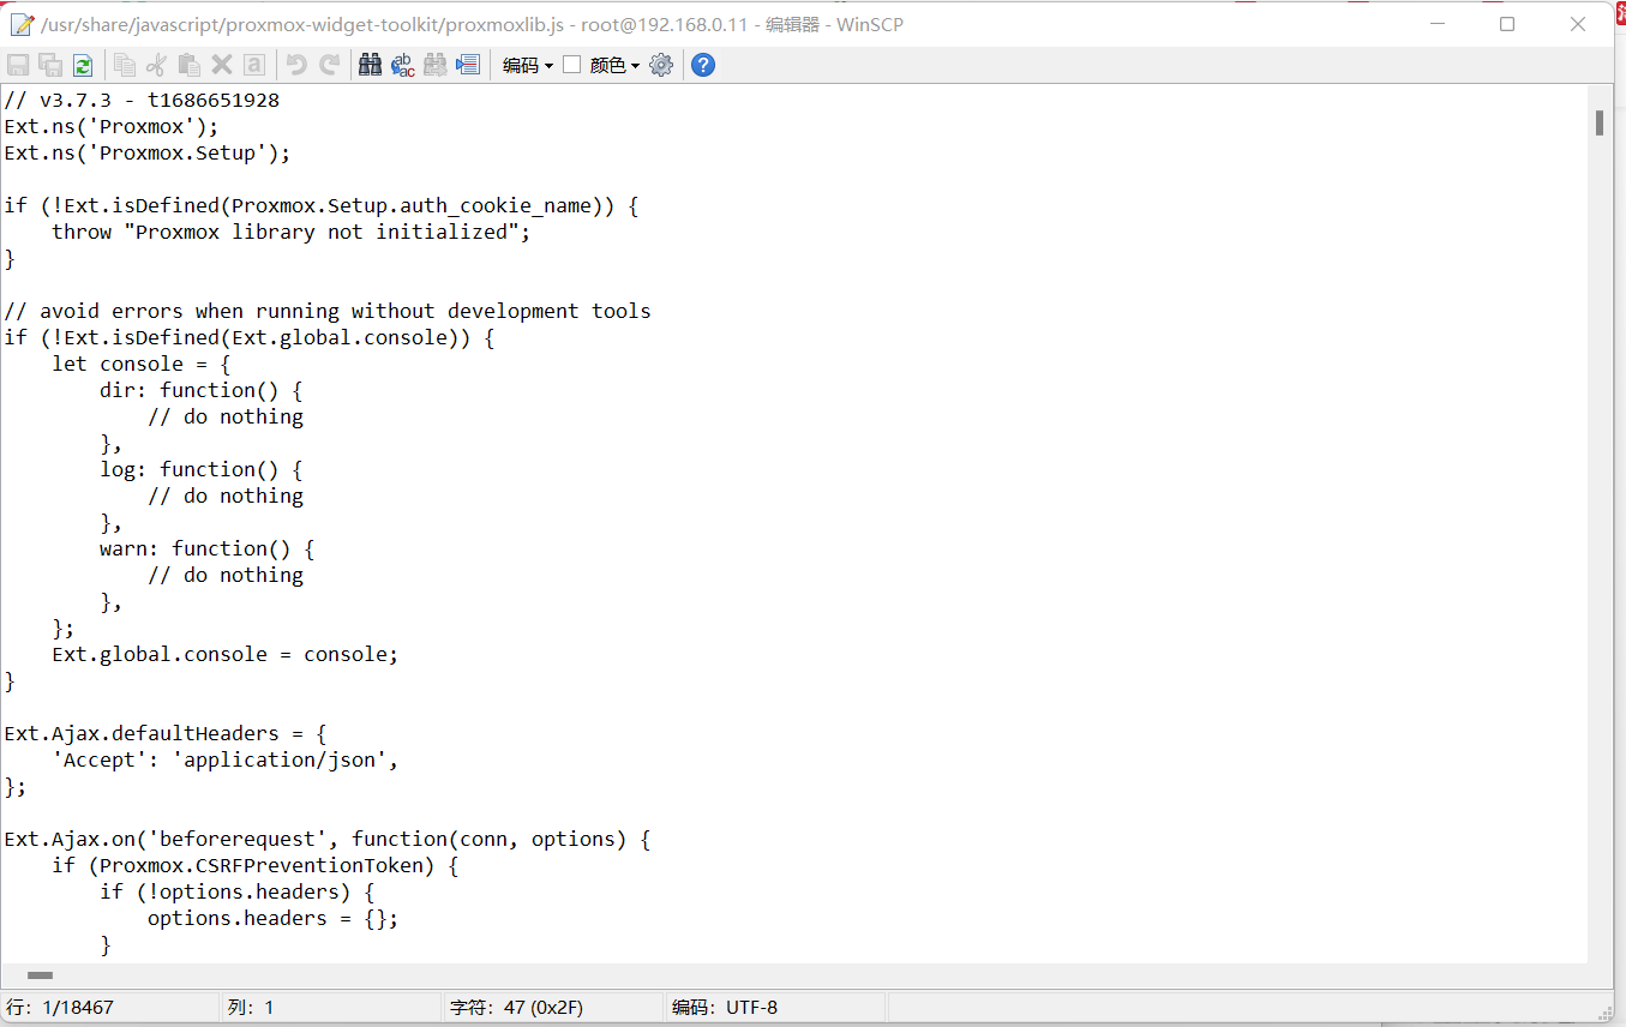Click the Cut scissors icon
Viewport: 1626px width, 1027px height.
tap(156, 65)
